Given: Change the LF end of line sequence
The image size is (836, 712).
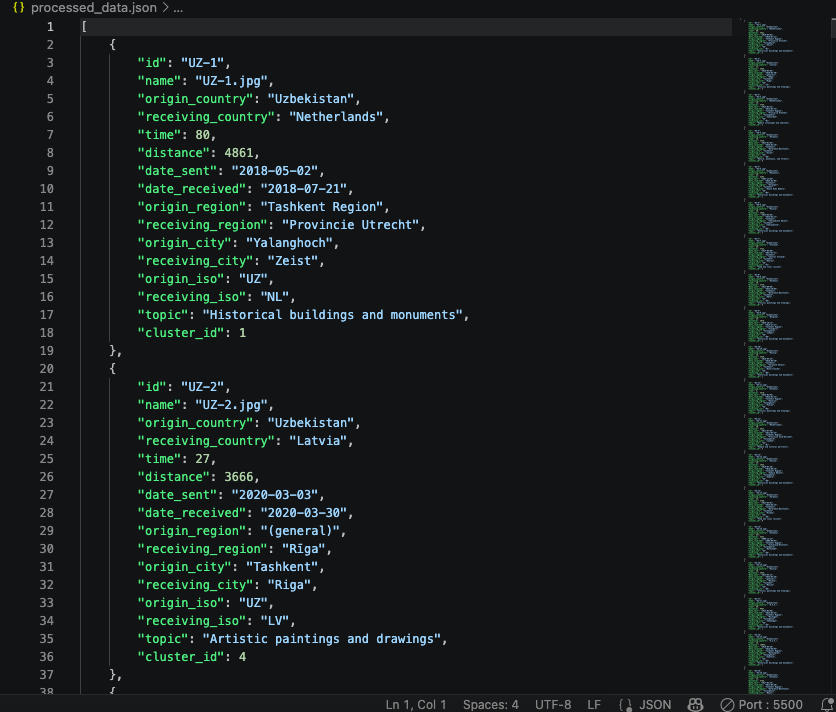Looking at the screenshot, I should pyautogui.click(x=594, y=704).
